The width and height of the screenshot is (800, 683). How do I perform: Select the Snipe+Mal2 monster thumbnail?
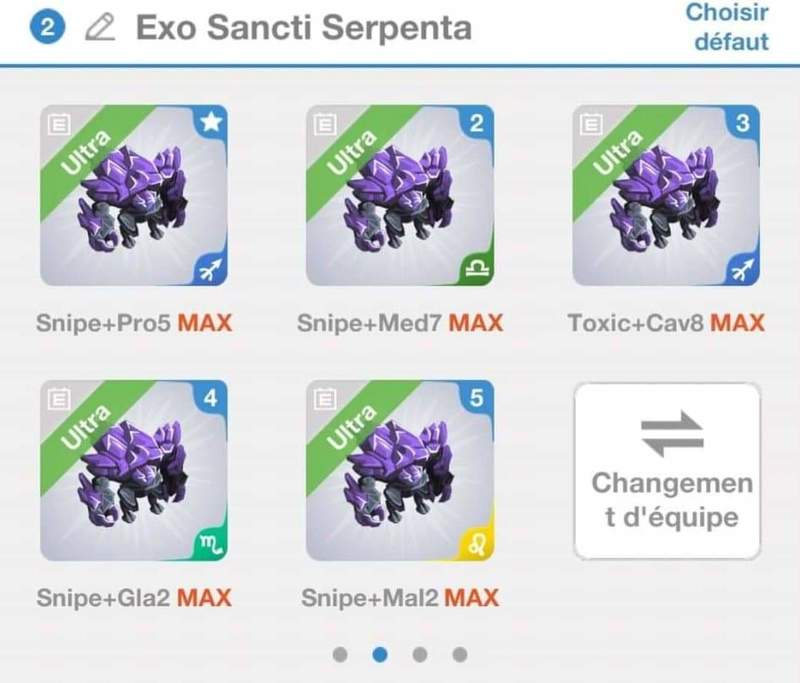pos(400,470)
